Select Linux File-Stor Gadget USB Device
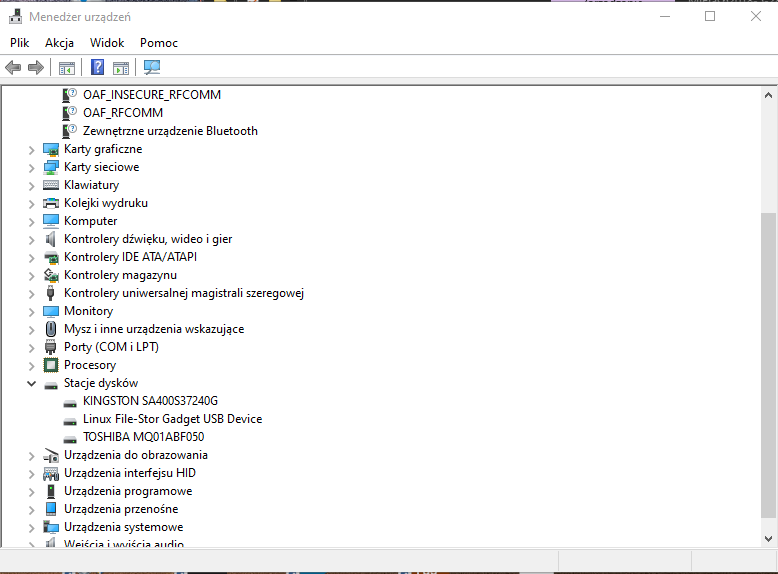The height and width of the screenshot is (574, 778). (x=172, y=419)
